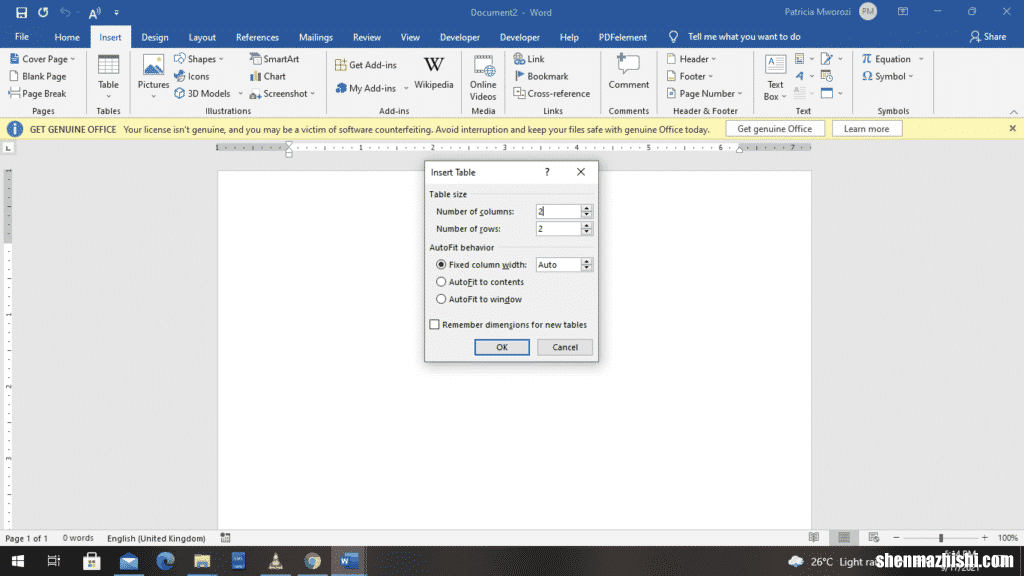
Task: Insert a Chart
Action: [268, 76]
